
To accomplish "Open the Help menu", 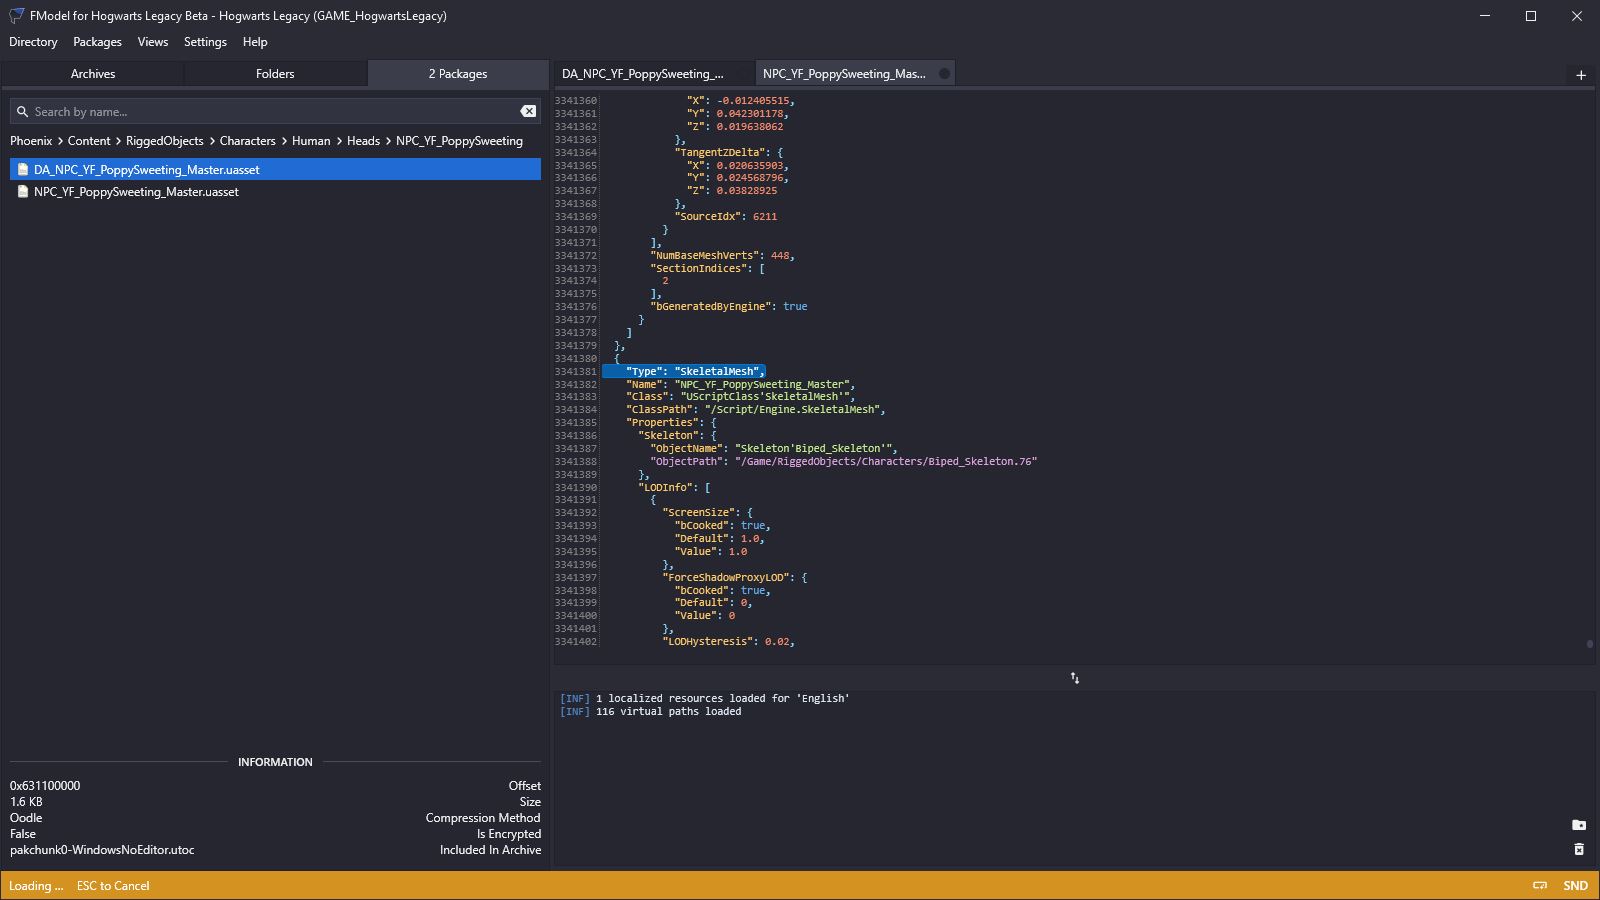I will pyautogui.click(x=255, y=42).
